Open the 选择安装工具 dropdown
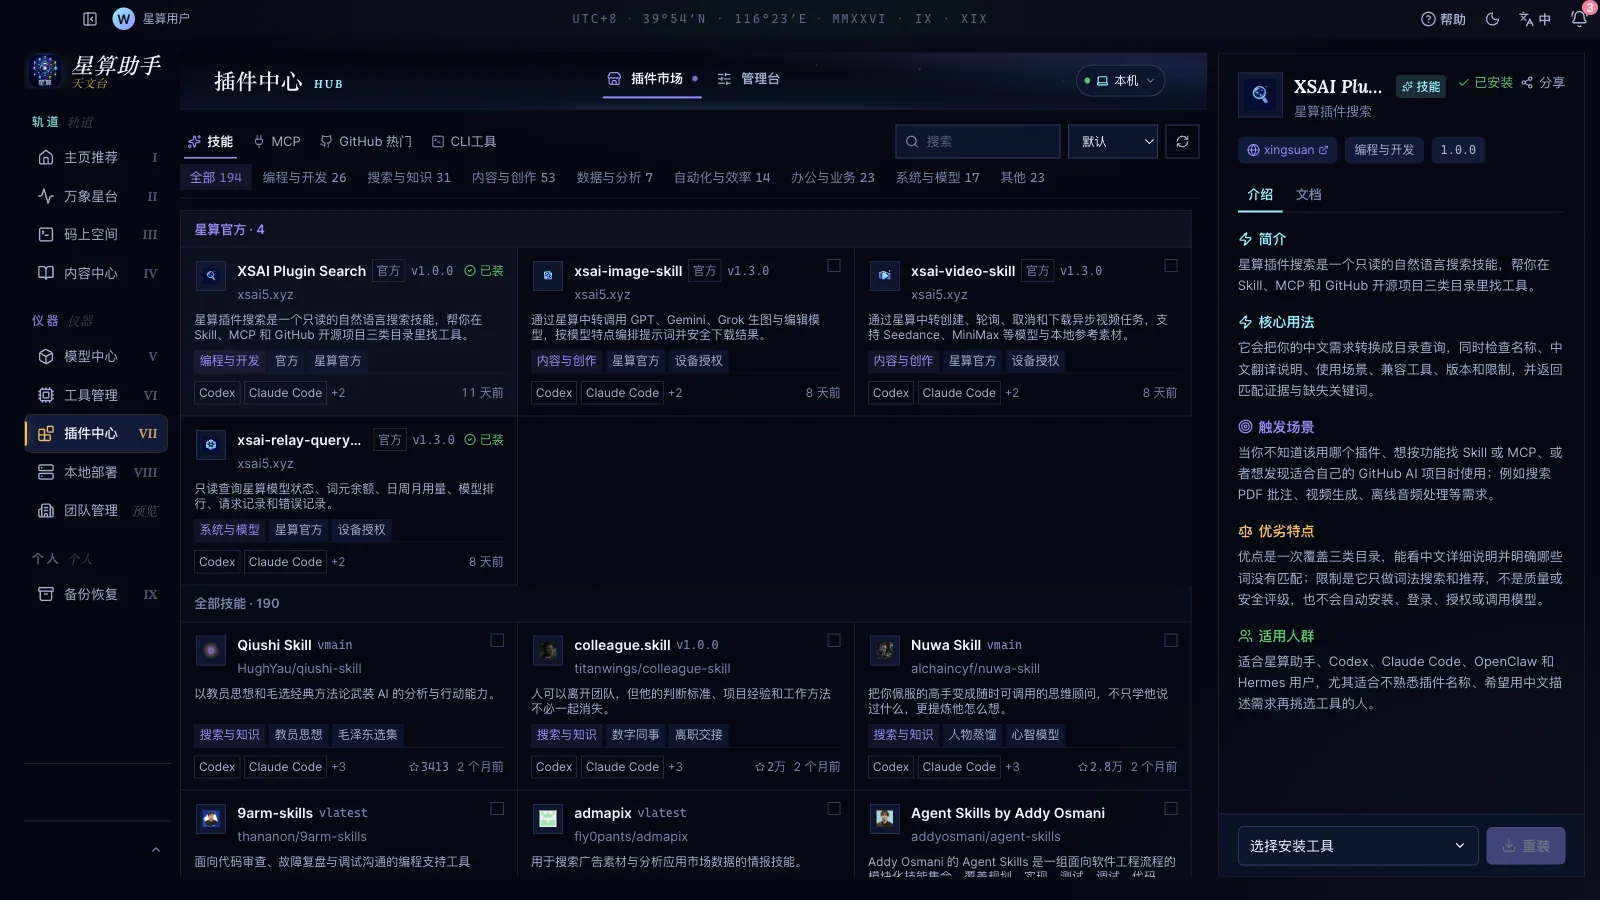 1358,846
